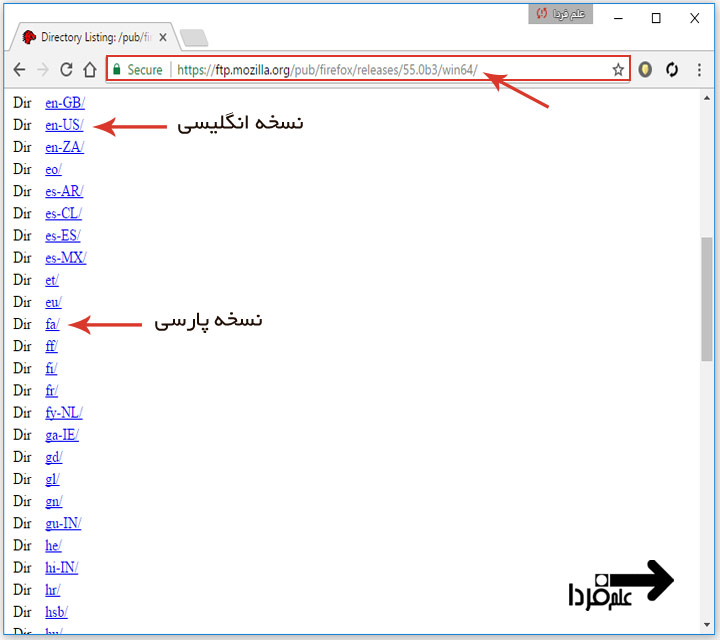Click the vertical scrollbar thumb
The height and width of the screenshot is (640, 720).
(707, 298)
